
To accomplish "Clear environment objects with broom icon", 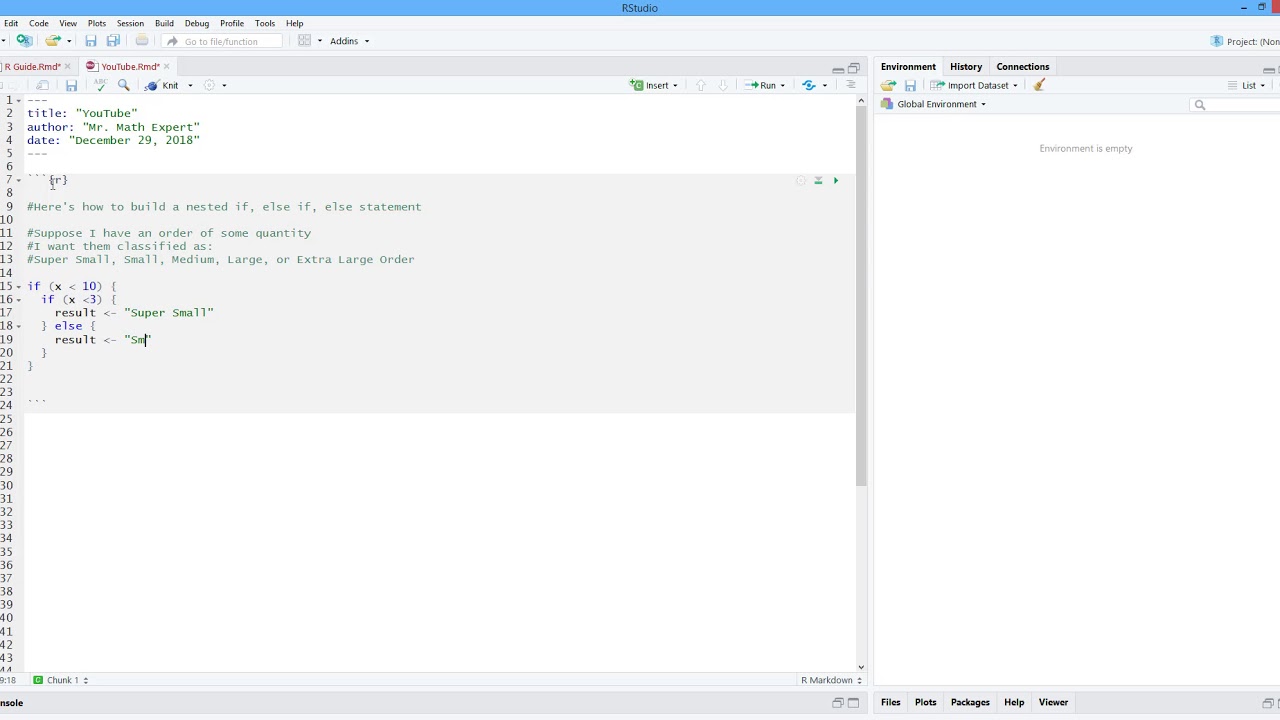I will click(x=1039, y=85).
